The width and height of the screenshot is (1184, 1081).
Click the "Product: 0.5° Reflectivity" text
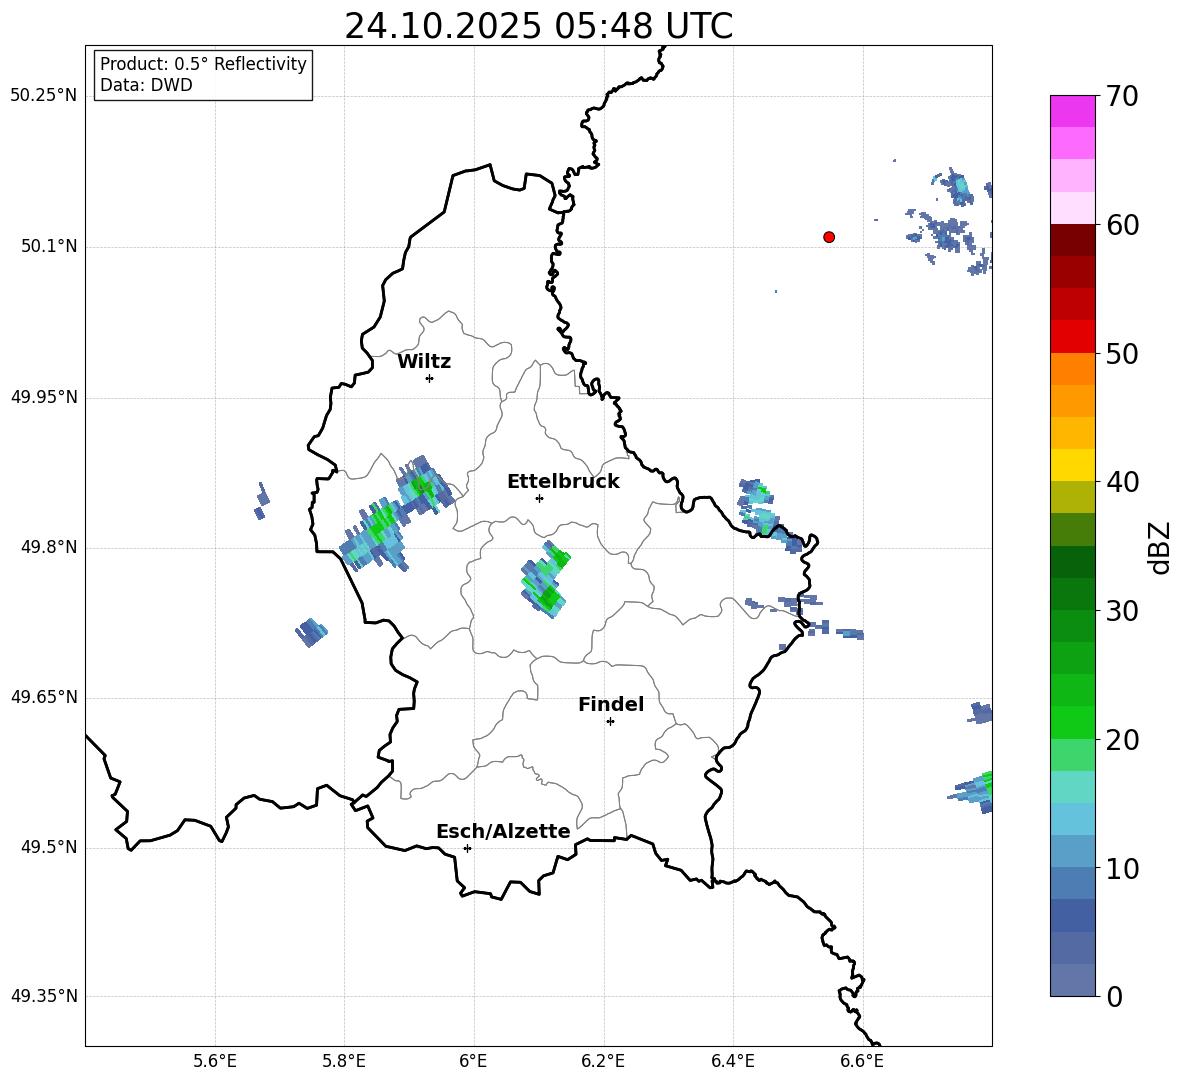203,64
